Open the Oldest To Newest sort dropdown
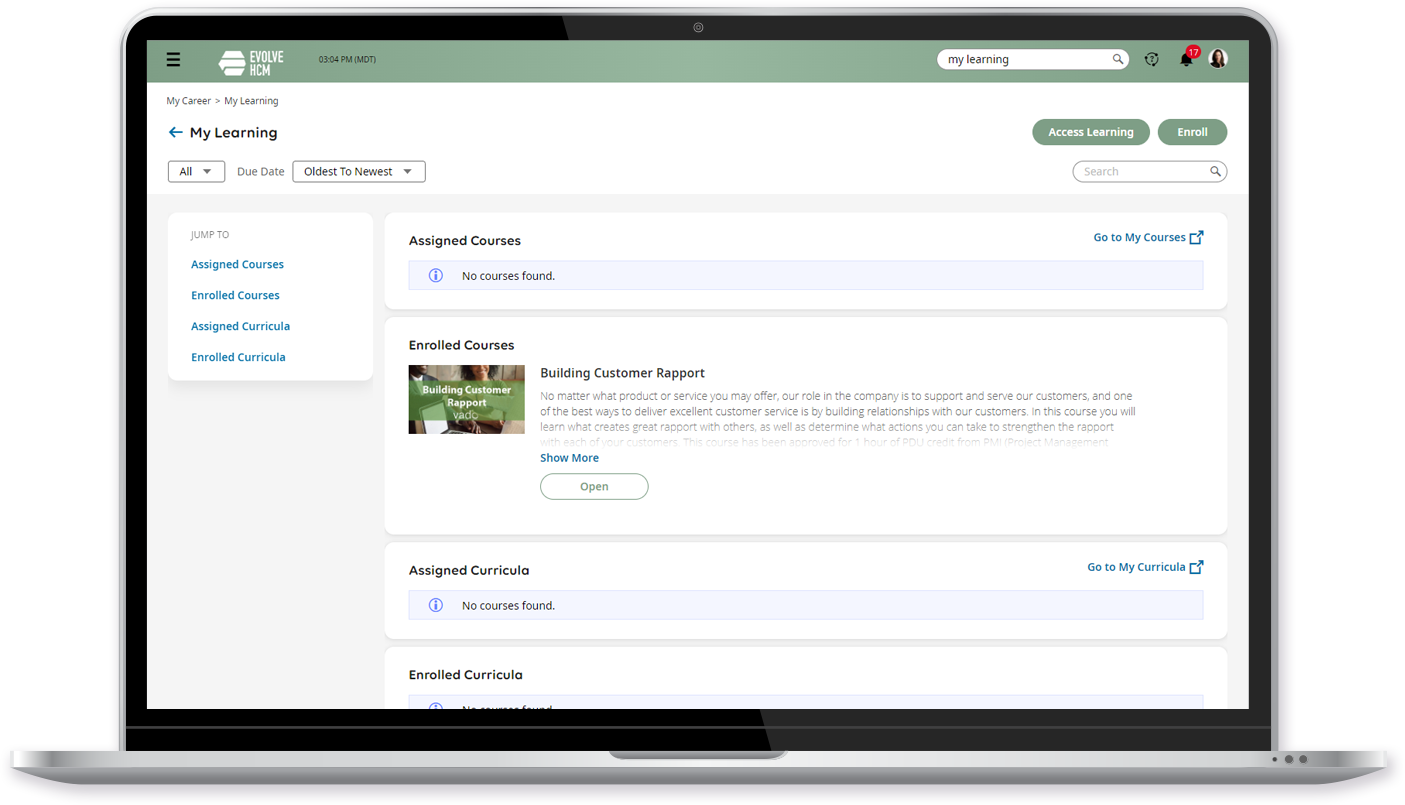Image resolution: width=1405 pixels, height=805 pixels. pyautogui.click(x=358, y=171)
